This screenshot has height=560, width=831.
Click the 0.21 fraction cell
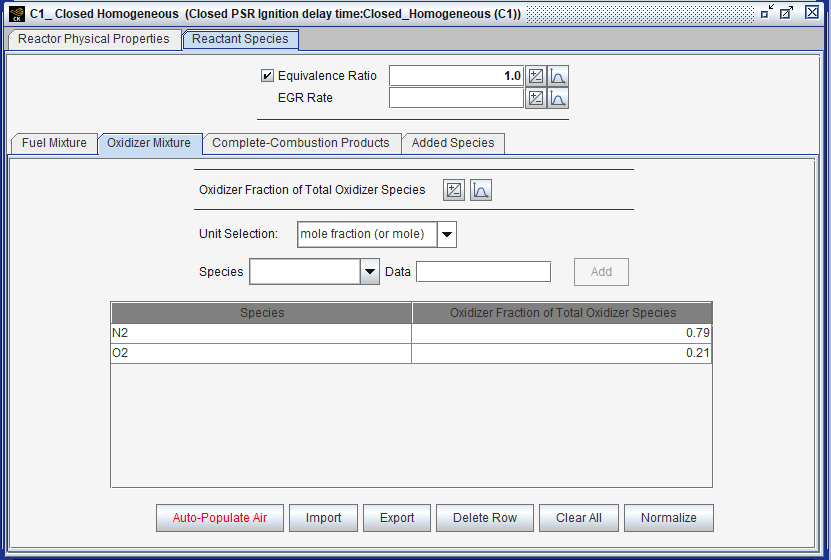tap(562, 353)
